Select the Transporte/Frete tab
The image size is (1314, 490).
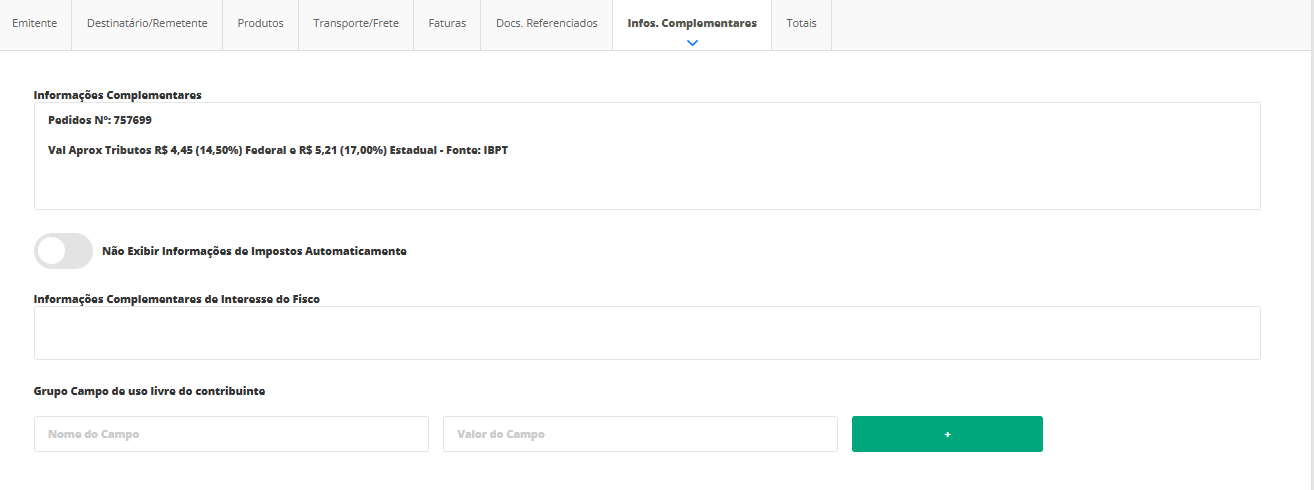[x=356, y=23]
